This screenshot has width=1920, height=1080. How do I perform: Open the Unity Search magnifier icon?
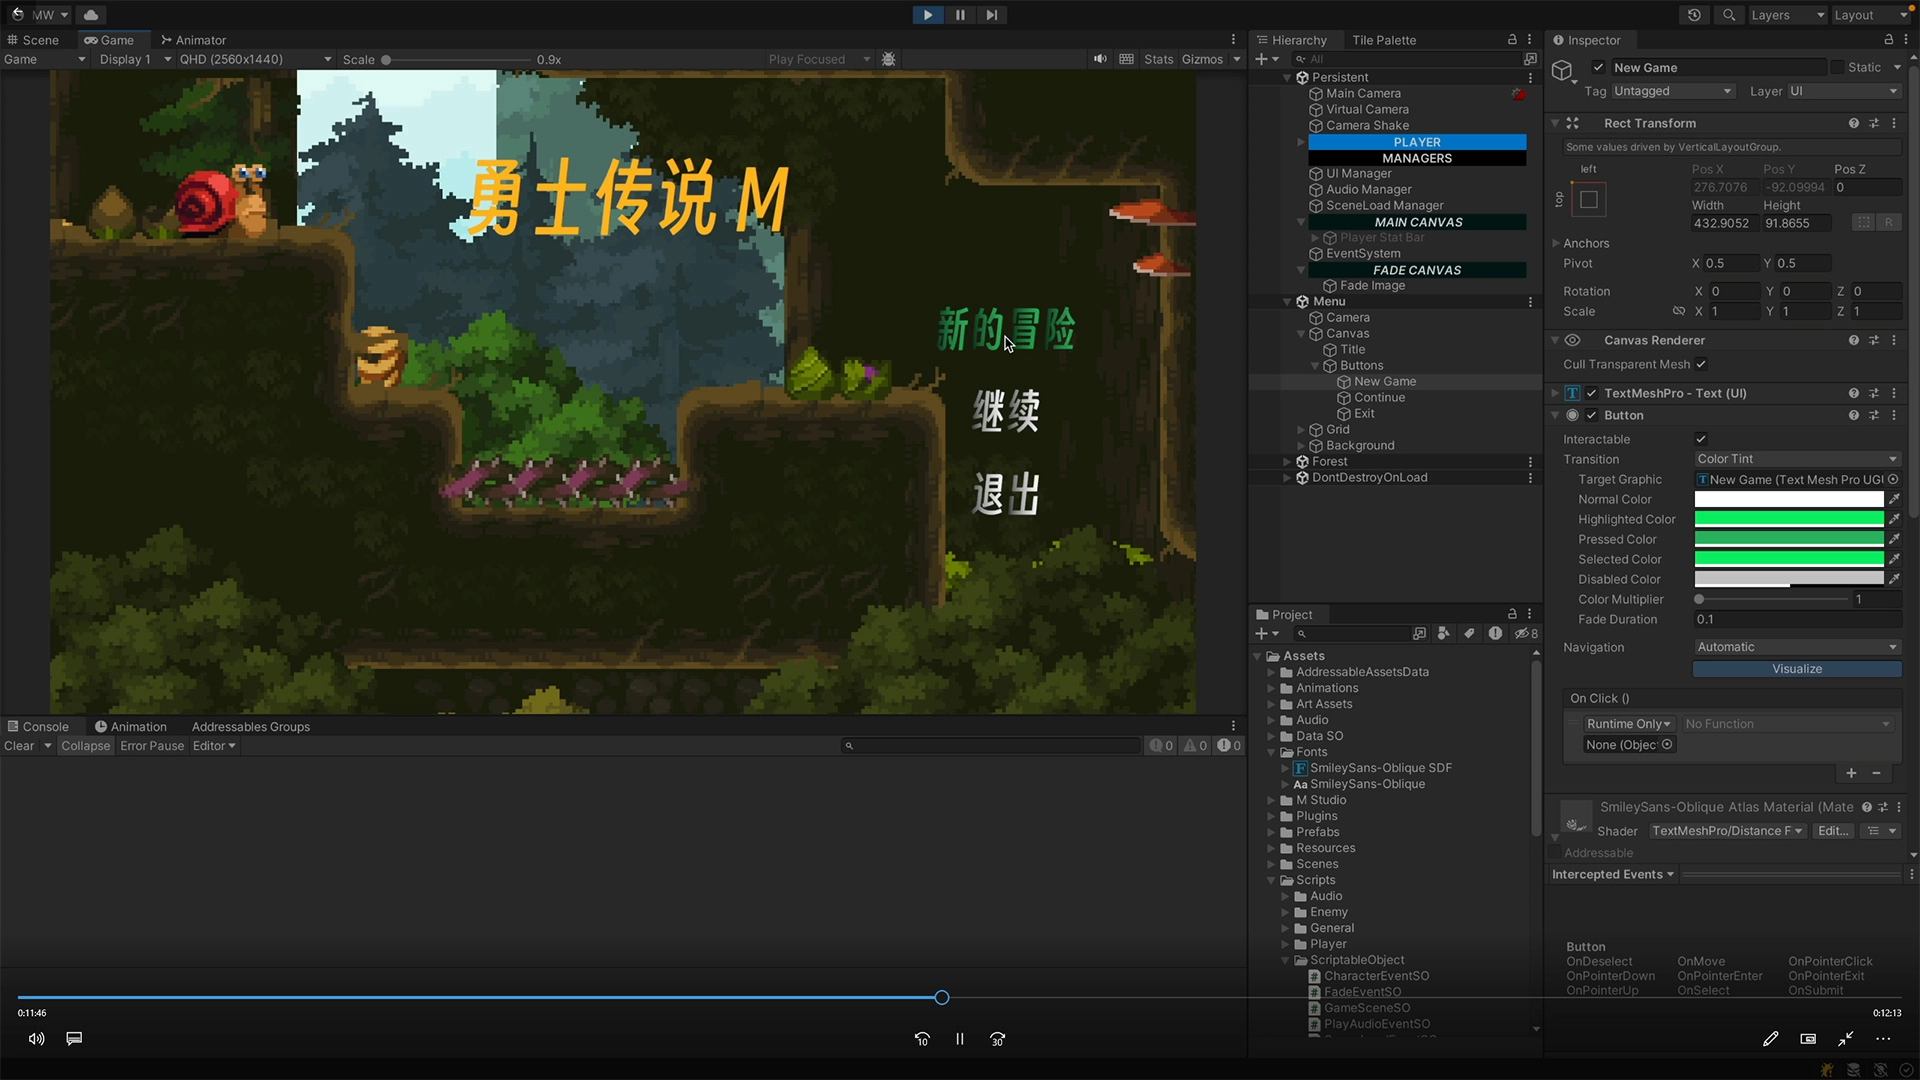coord(1729,15)
